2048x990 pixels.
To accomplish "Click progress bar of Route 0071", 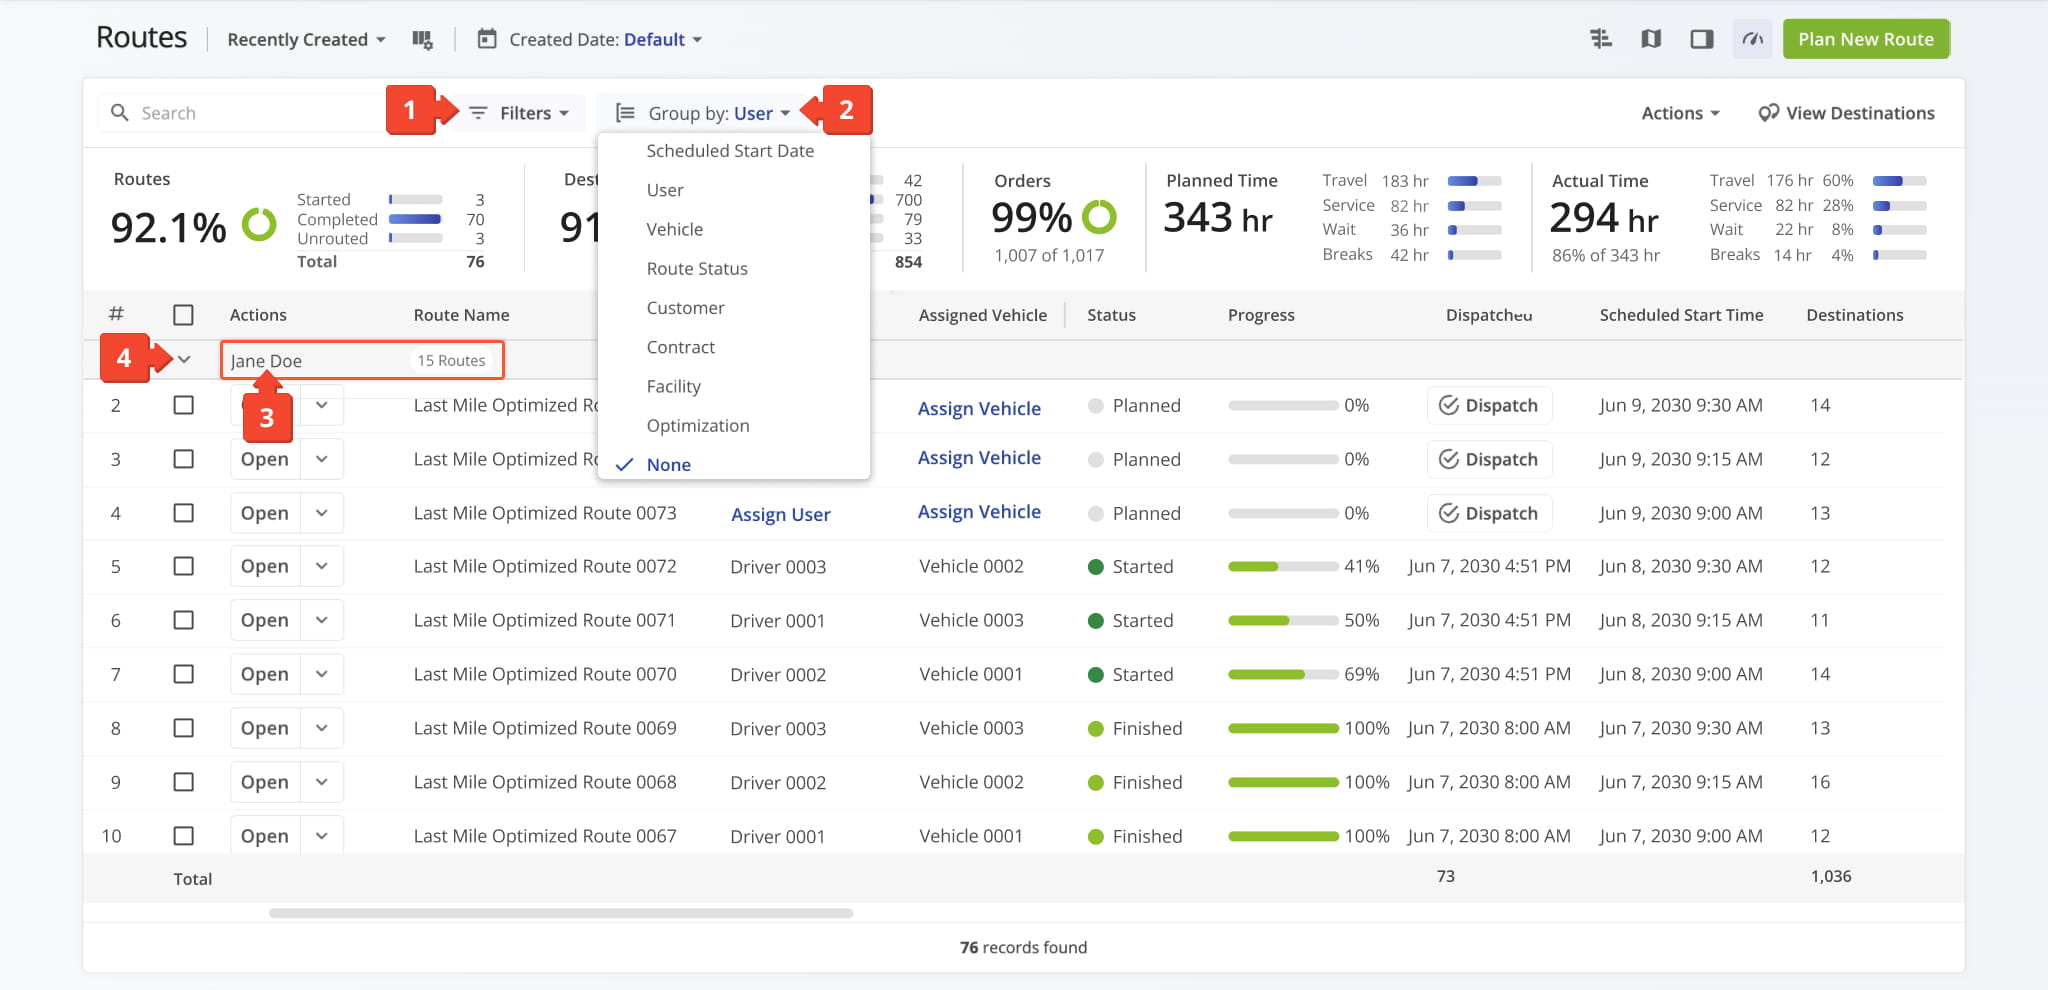I will pyautogui.click(x=1283, y=620).
